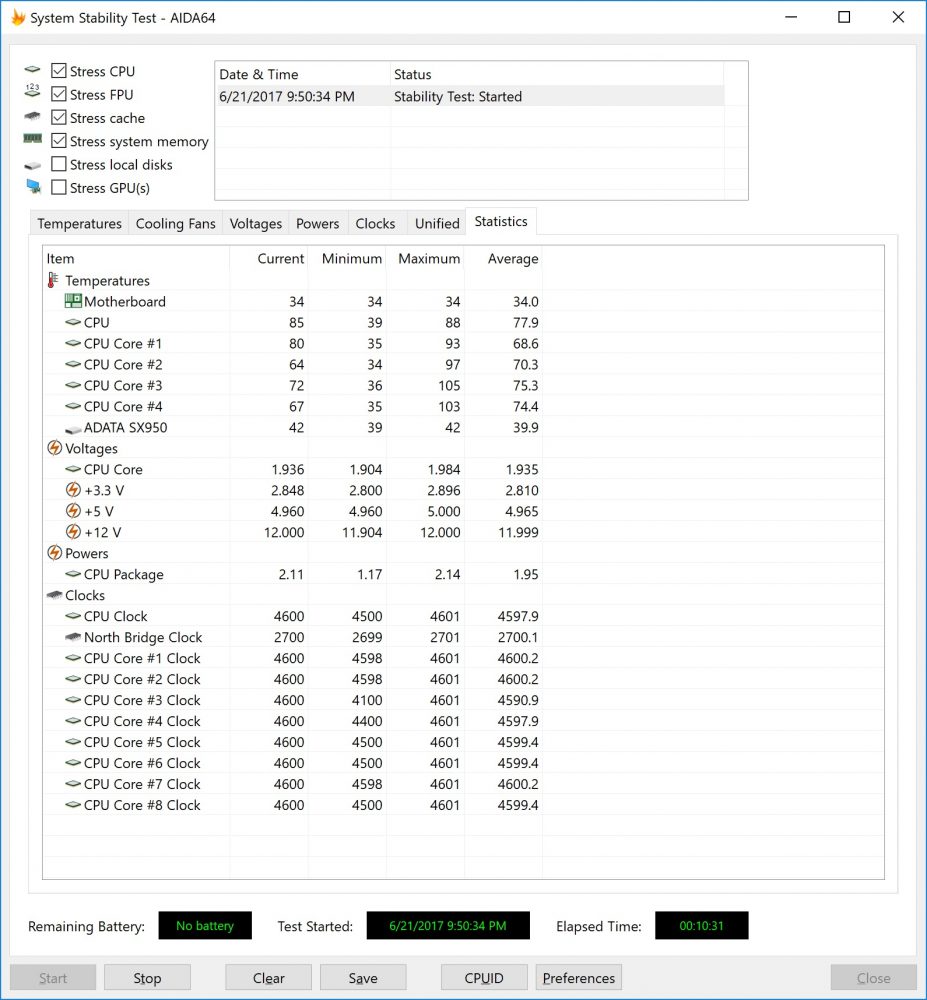
Task: Click the Stress FPU 123 icon
Action: coord(33,91)
